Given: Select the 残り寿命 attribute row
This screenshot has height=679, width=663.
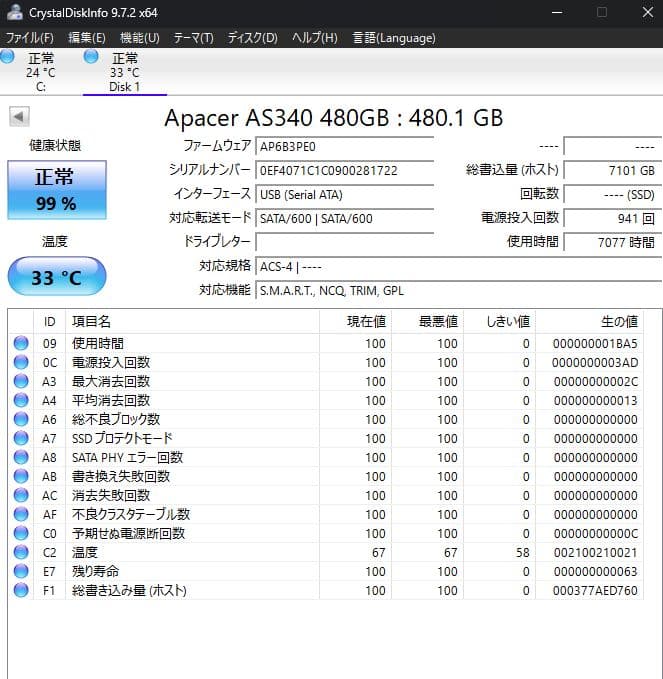Looking at the screenshot, I should pos(326,572).
